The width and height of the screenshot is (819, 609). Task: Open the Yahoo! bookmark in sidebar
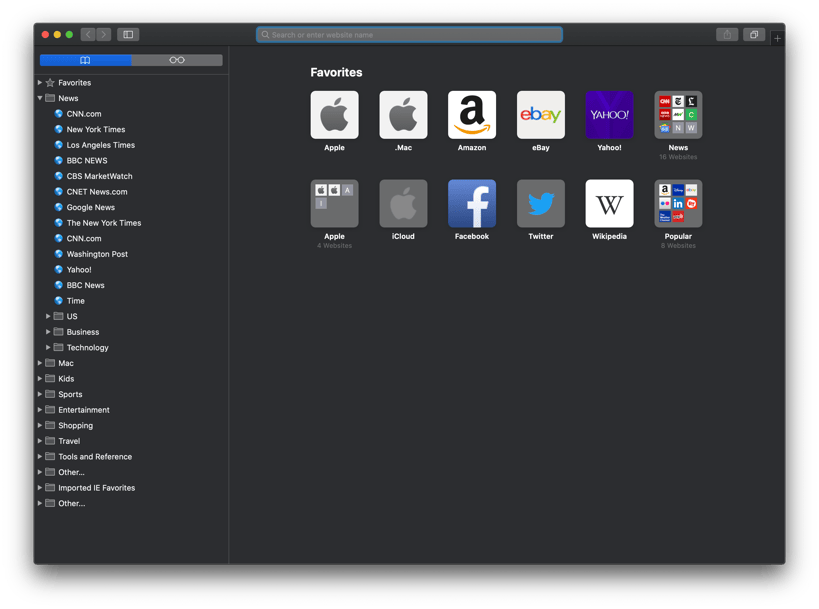click(79, 270)
